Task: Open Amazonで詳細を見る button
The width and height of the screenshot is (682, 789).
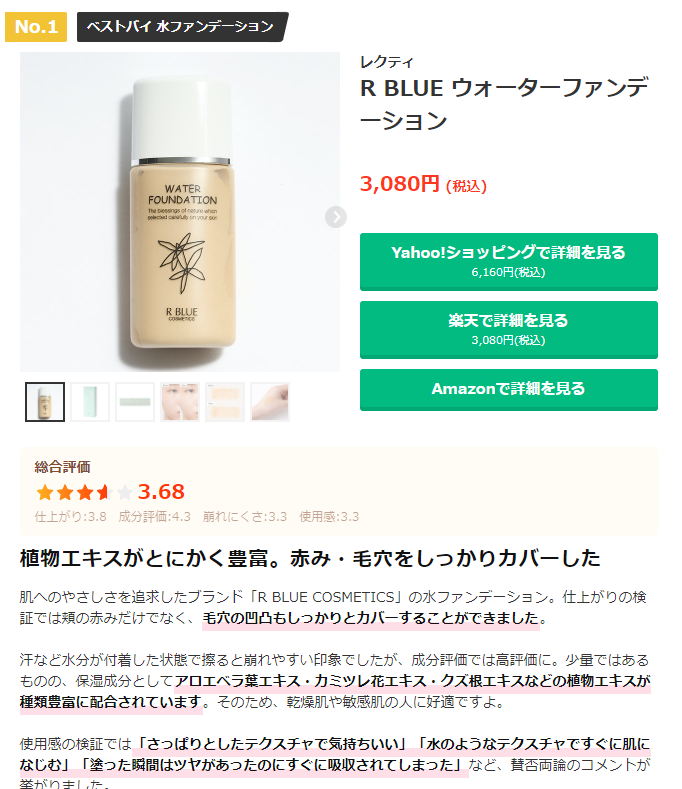Action: [x=508, y=389]
